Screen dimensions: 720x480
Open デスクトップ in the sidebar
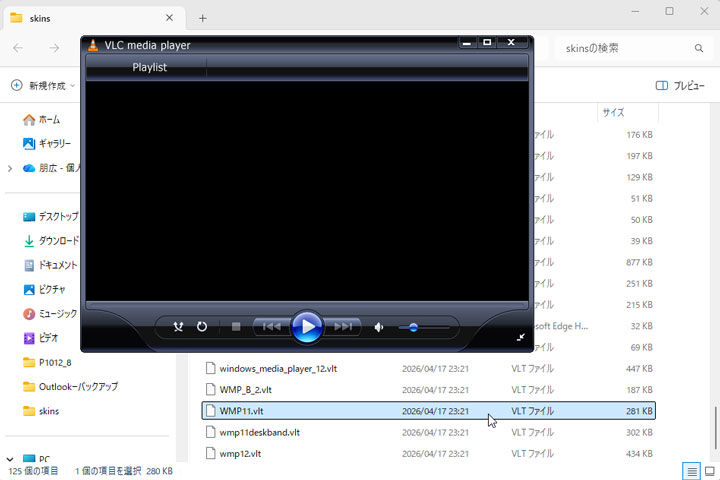tap(51, 216)
